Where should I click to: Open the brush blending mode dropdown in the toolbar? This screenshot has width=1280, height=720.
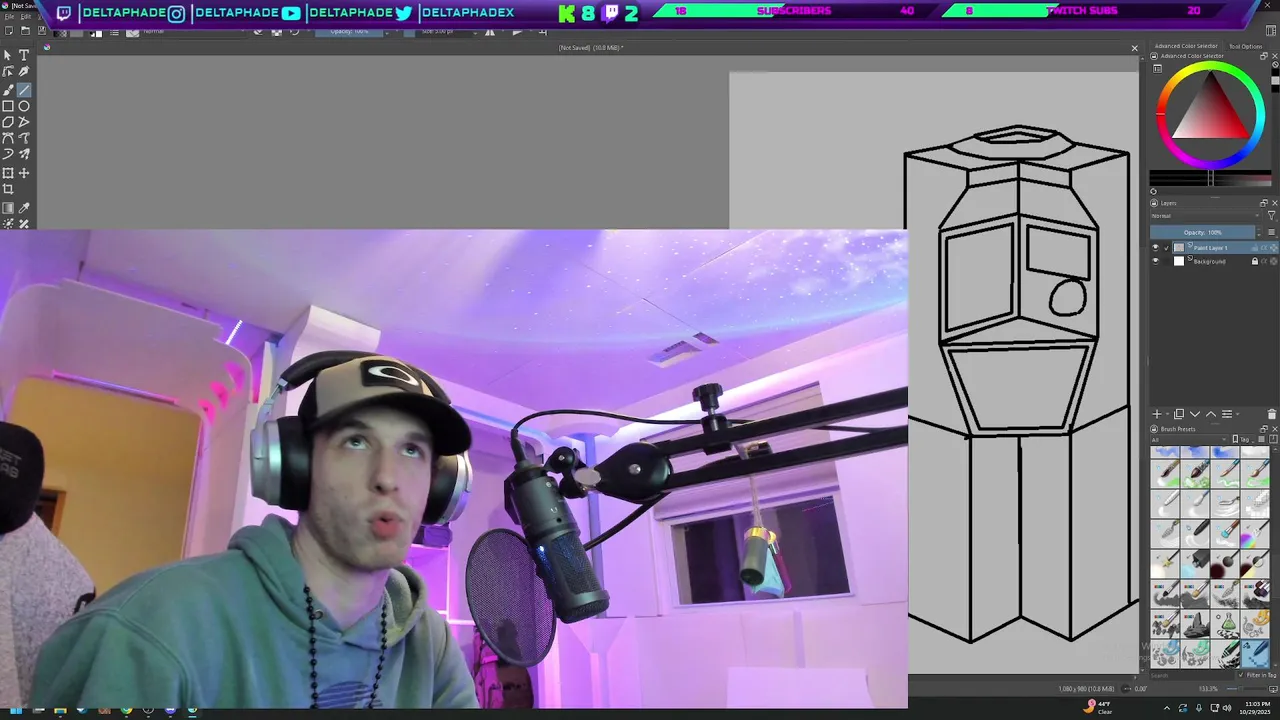tap(195, 31)
